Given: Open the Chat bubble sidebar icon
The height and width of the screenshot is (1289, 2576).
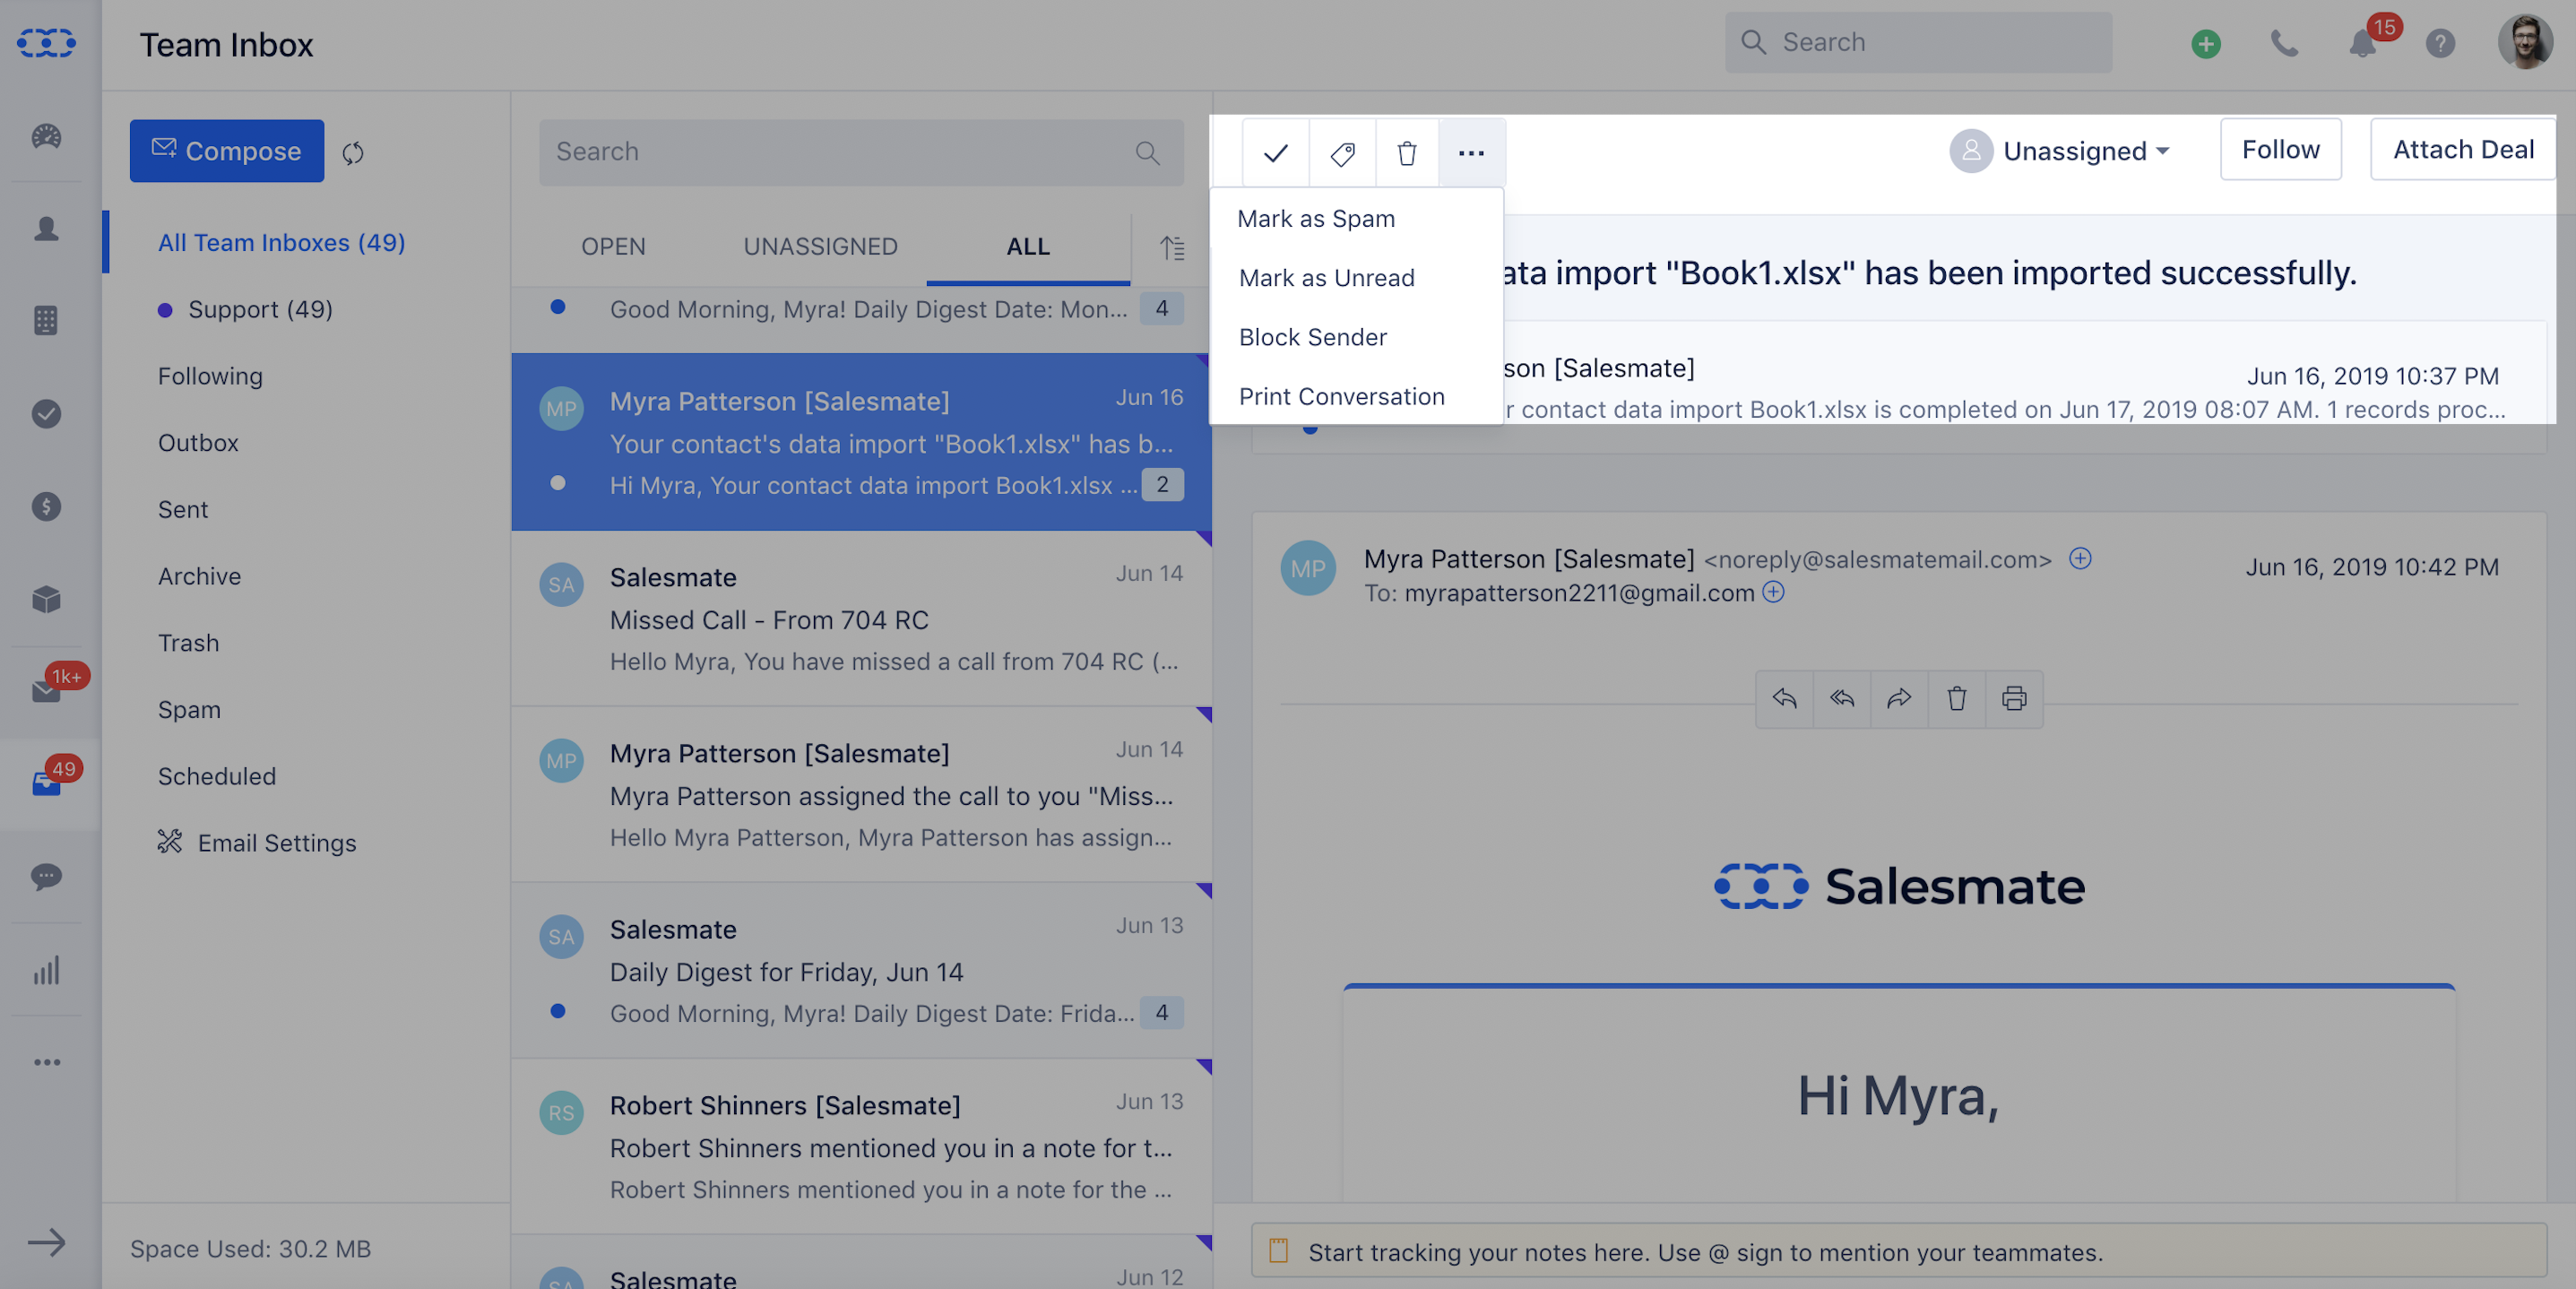Looking at the screenshot, I should (46, 877).
